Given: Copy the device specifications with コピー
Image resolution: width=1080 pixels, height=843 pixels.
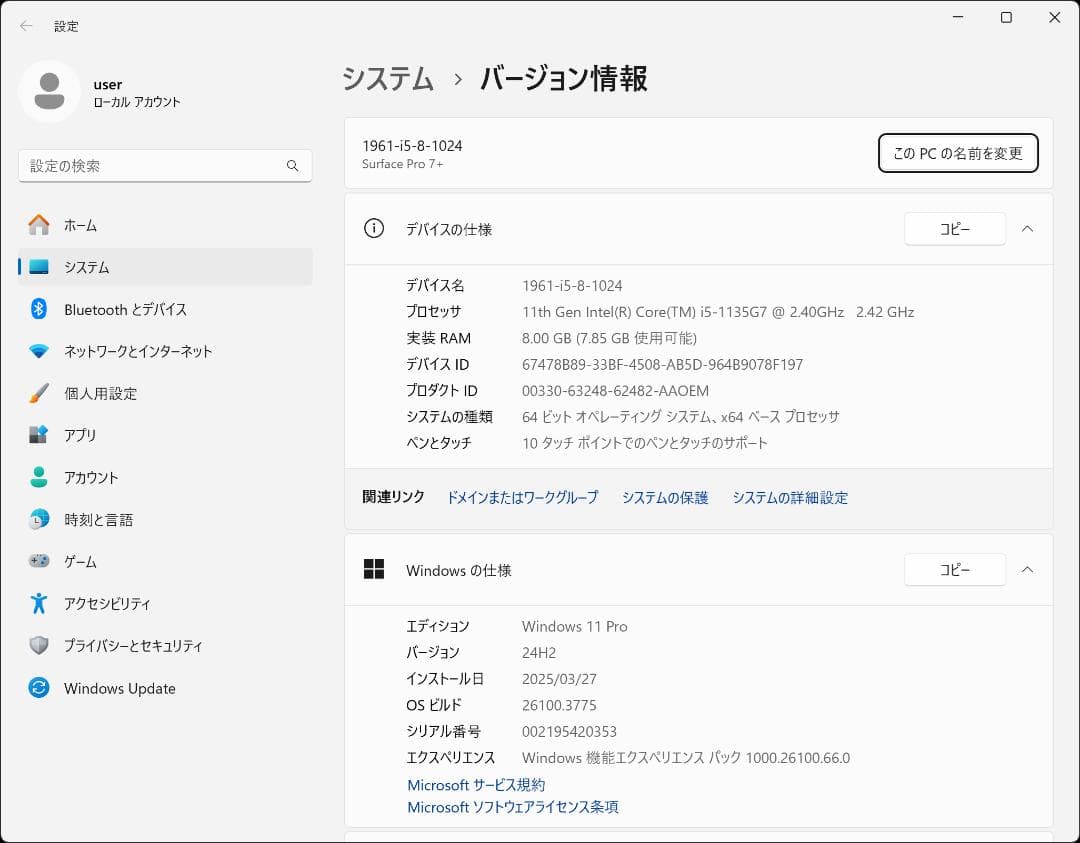Looking at the screenshot, I should [954, 229].
